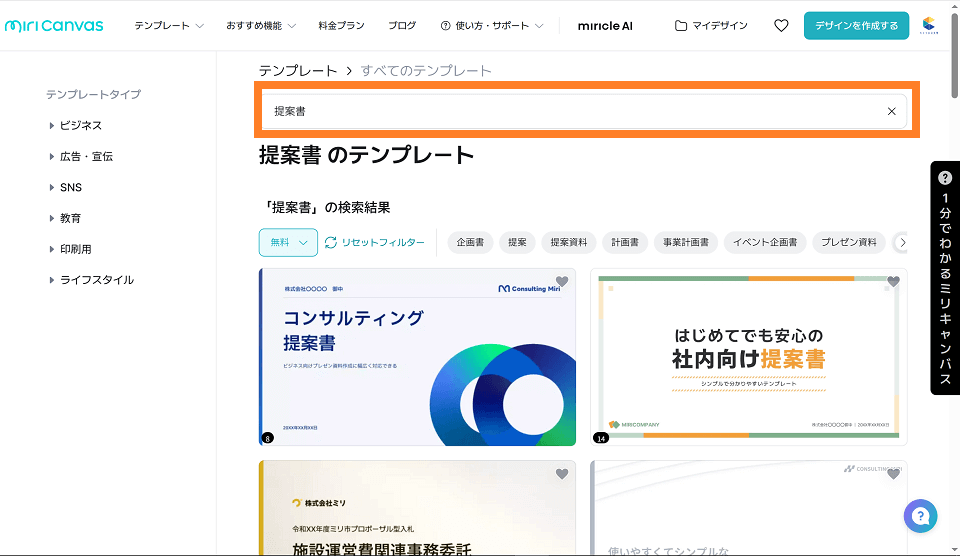This screenshot has width=960, height=556.
Task: Click the デザインを作成する button
Action: 856,25
